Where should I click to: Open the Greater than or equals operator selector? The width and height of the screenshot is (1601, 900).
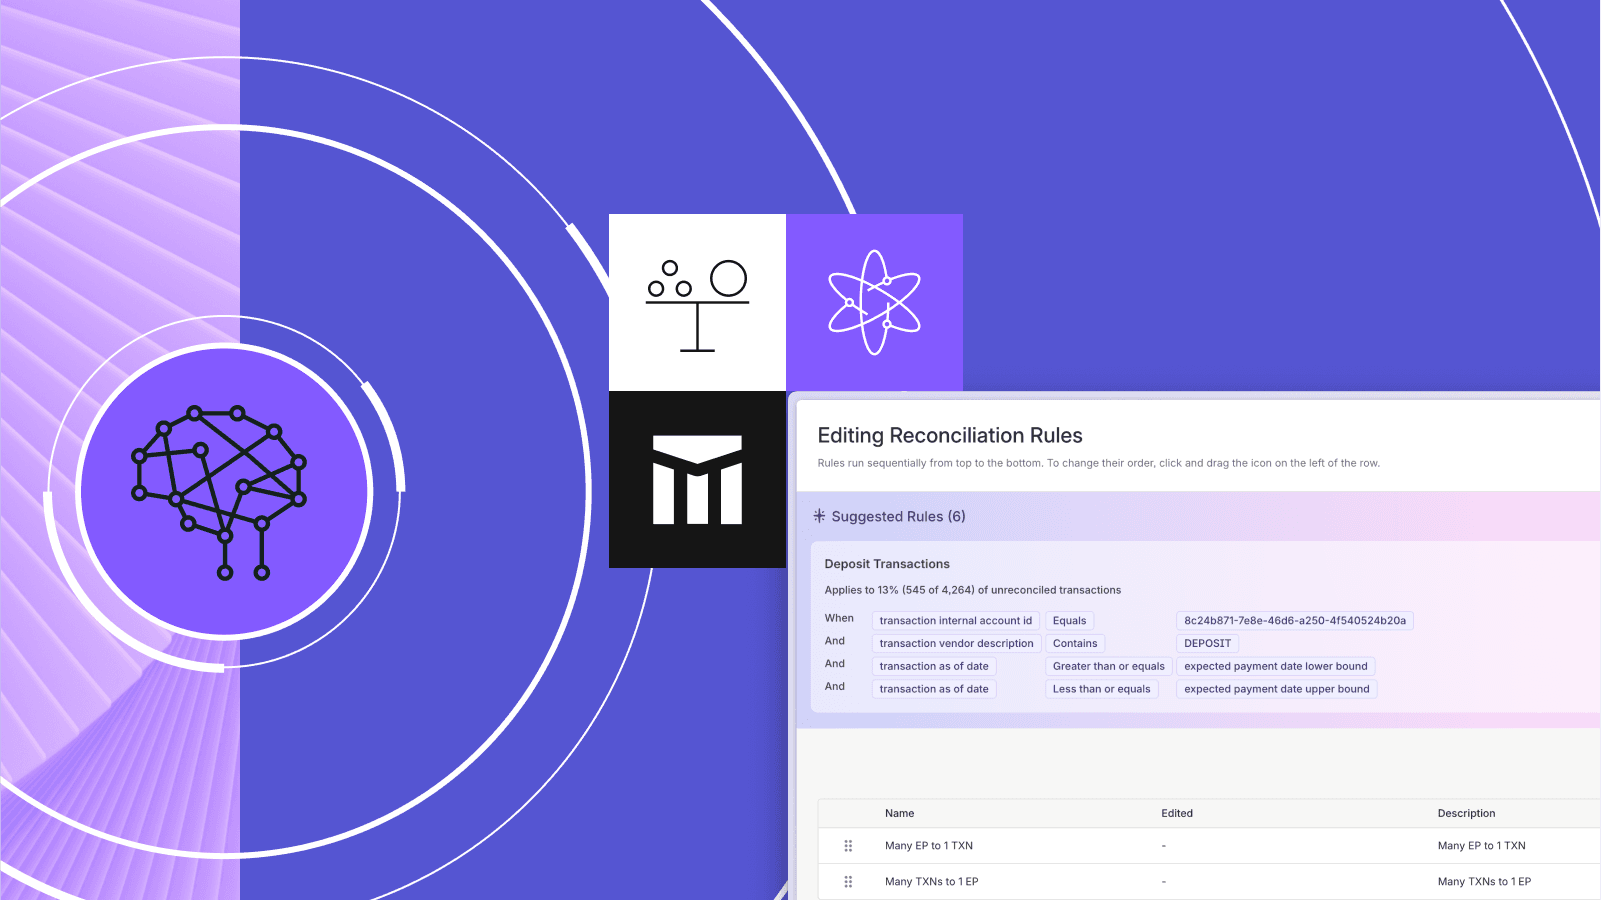click(x=1108, y=666)
